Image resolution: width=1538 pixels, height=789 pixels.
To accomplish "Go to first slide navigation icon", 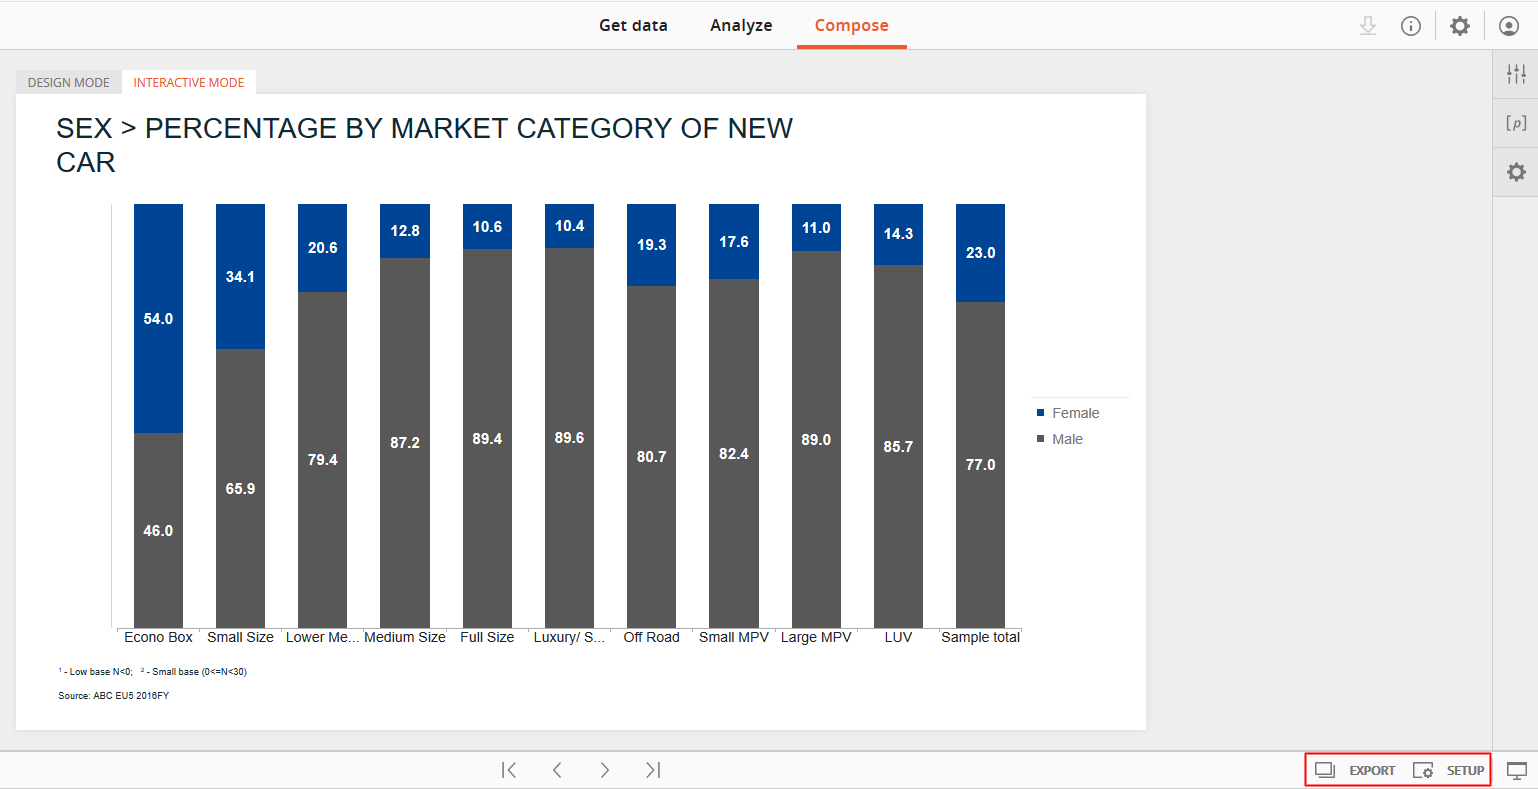I will (509, 770).
